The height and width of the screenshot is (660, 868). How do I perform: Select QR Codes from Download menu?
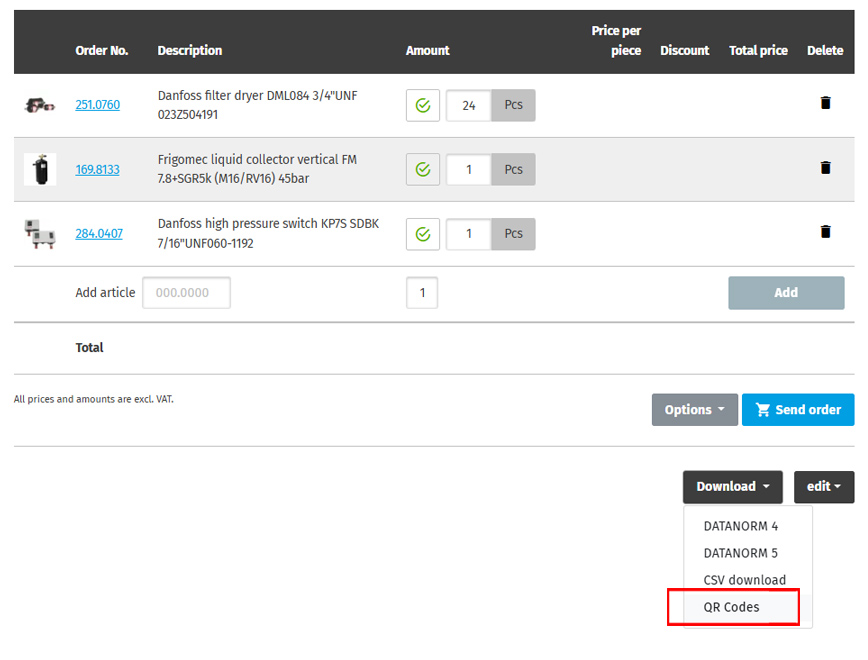[732, 607]
